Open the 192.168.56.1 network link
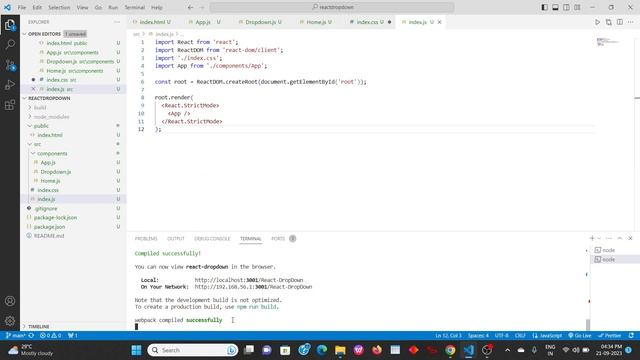 pyautogui.click(x=253, y=287)
